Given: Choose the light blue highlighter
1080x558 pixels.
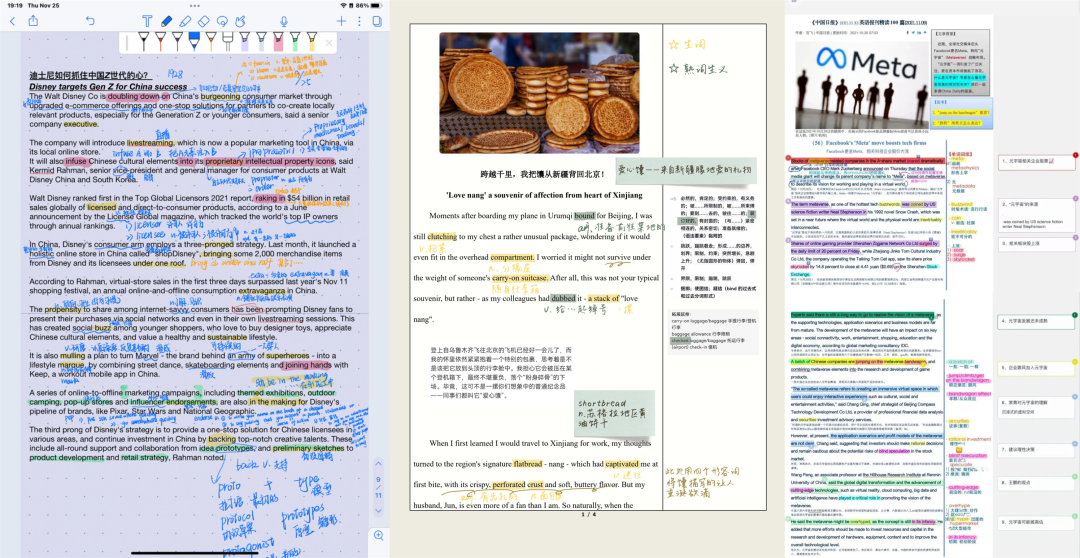Looking at the screenshot, I should (x=261, y=42).
